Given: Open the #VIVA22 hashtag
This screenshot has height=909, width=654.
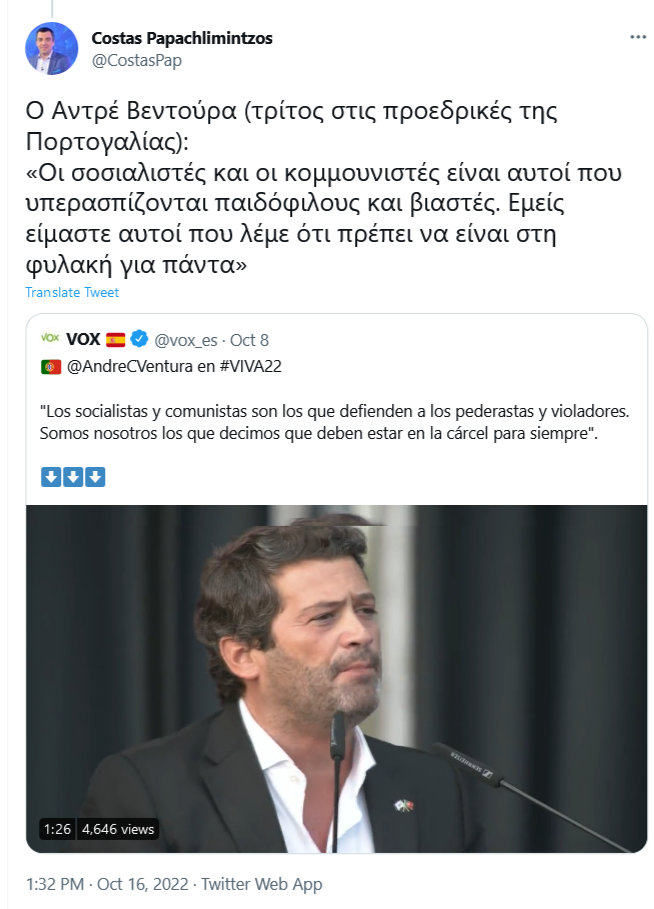Looking at the screenshot, I should coord(250,366).
